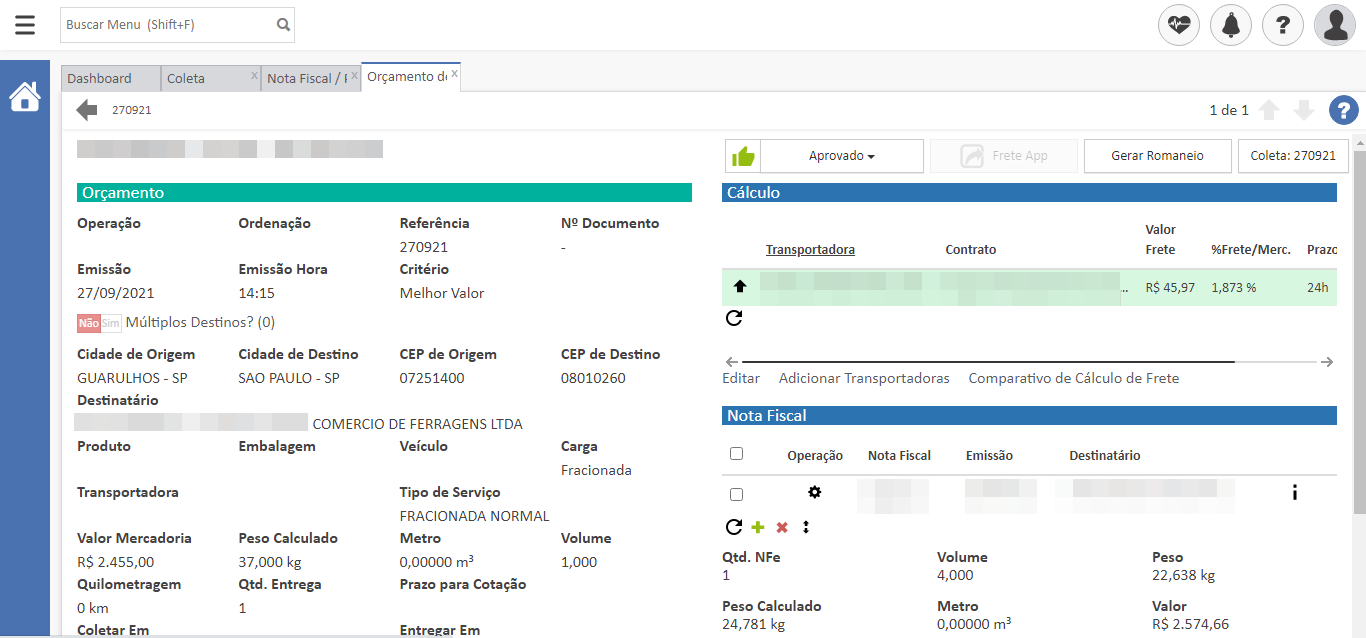Viewport: 1366px width, 638px height.
Task: Remove Nota Fiscal with red X icon
Action: 782,527
